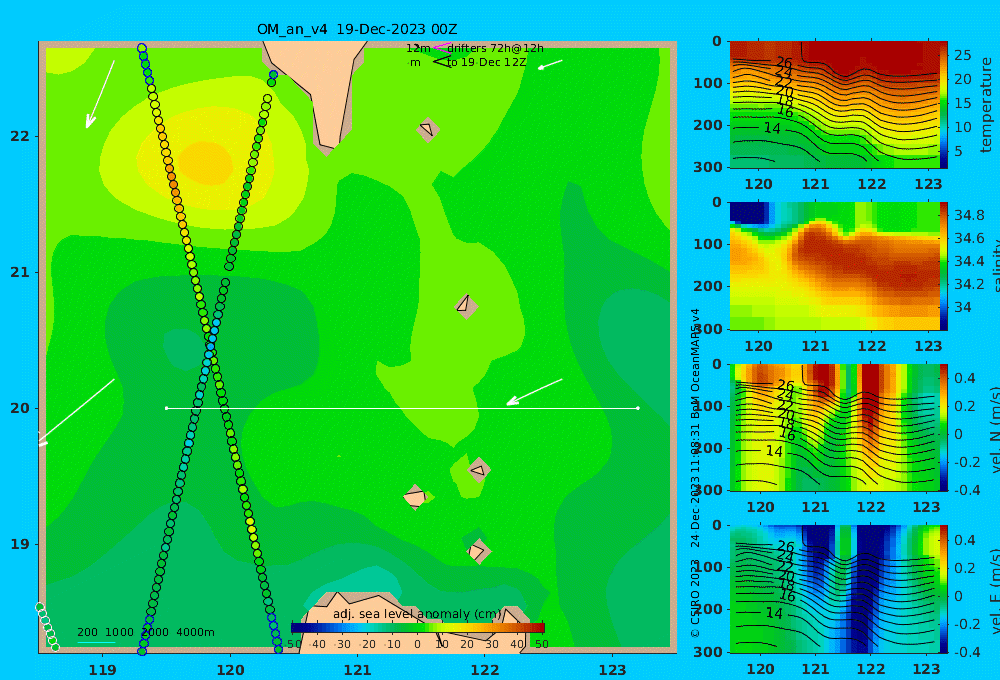Click the longitude label '123' below the main map
1000x680 pixels.
pyautogui.click(x=612, y=670)
